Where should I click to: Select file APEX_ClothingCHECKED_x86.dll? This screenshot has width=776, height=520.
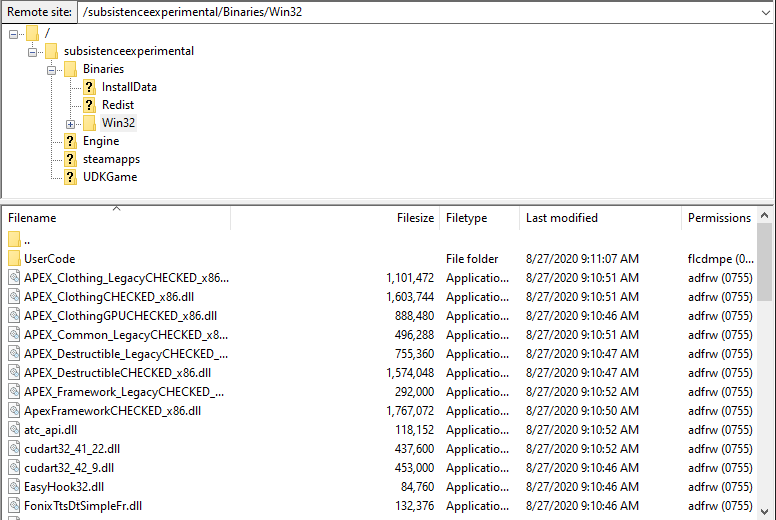click(109, 297)
